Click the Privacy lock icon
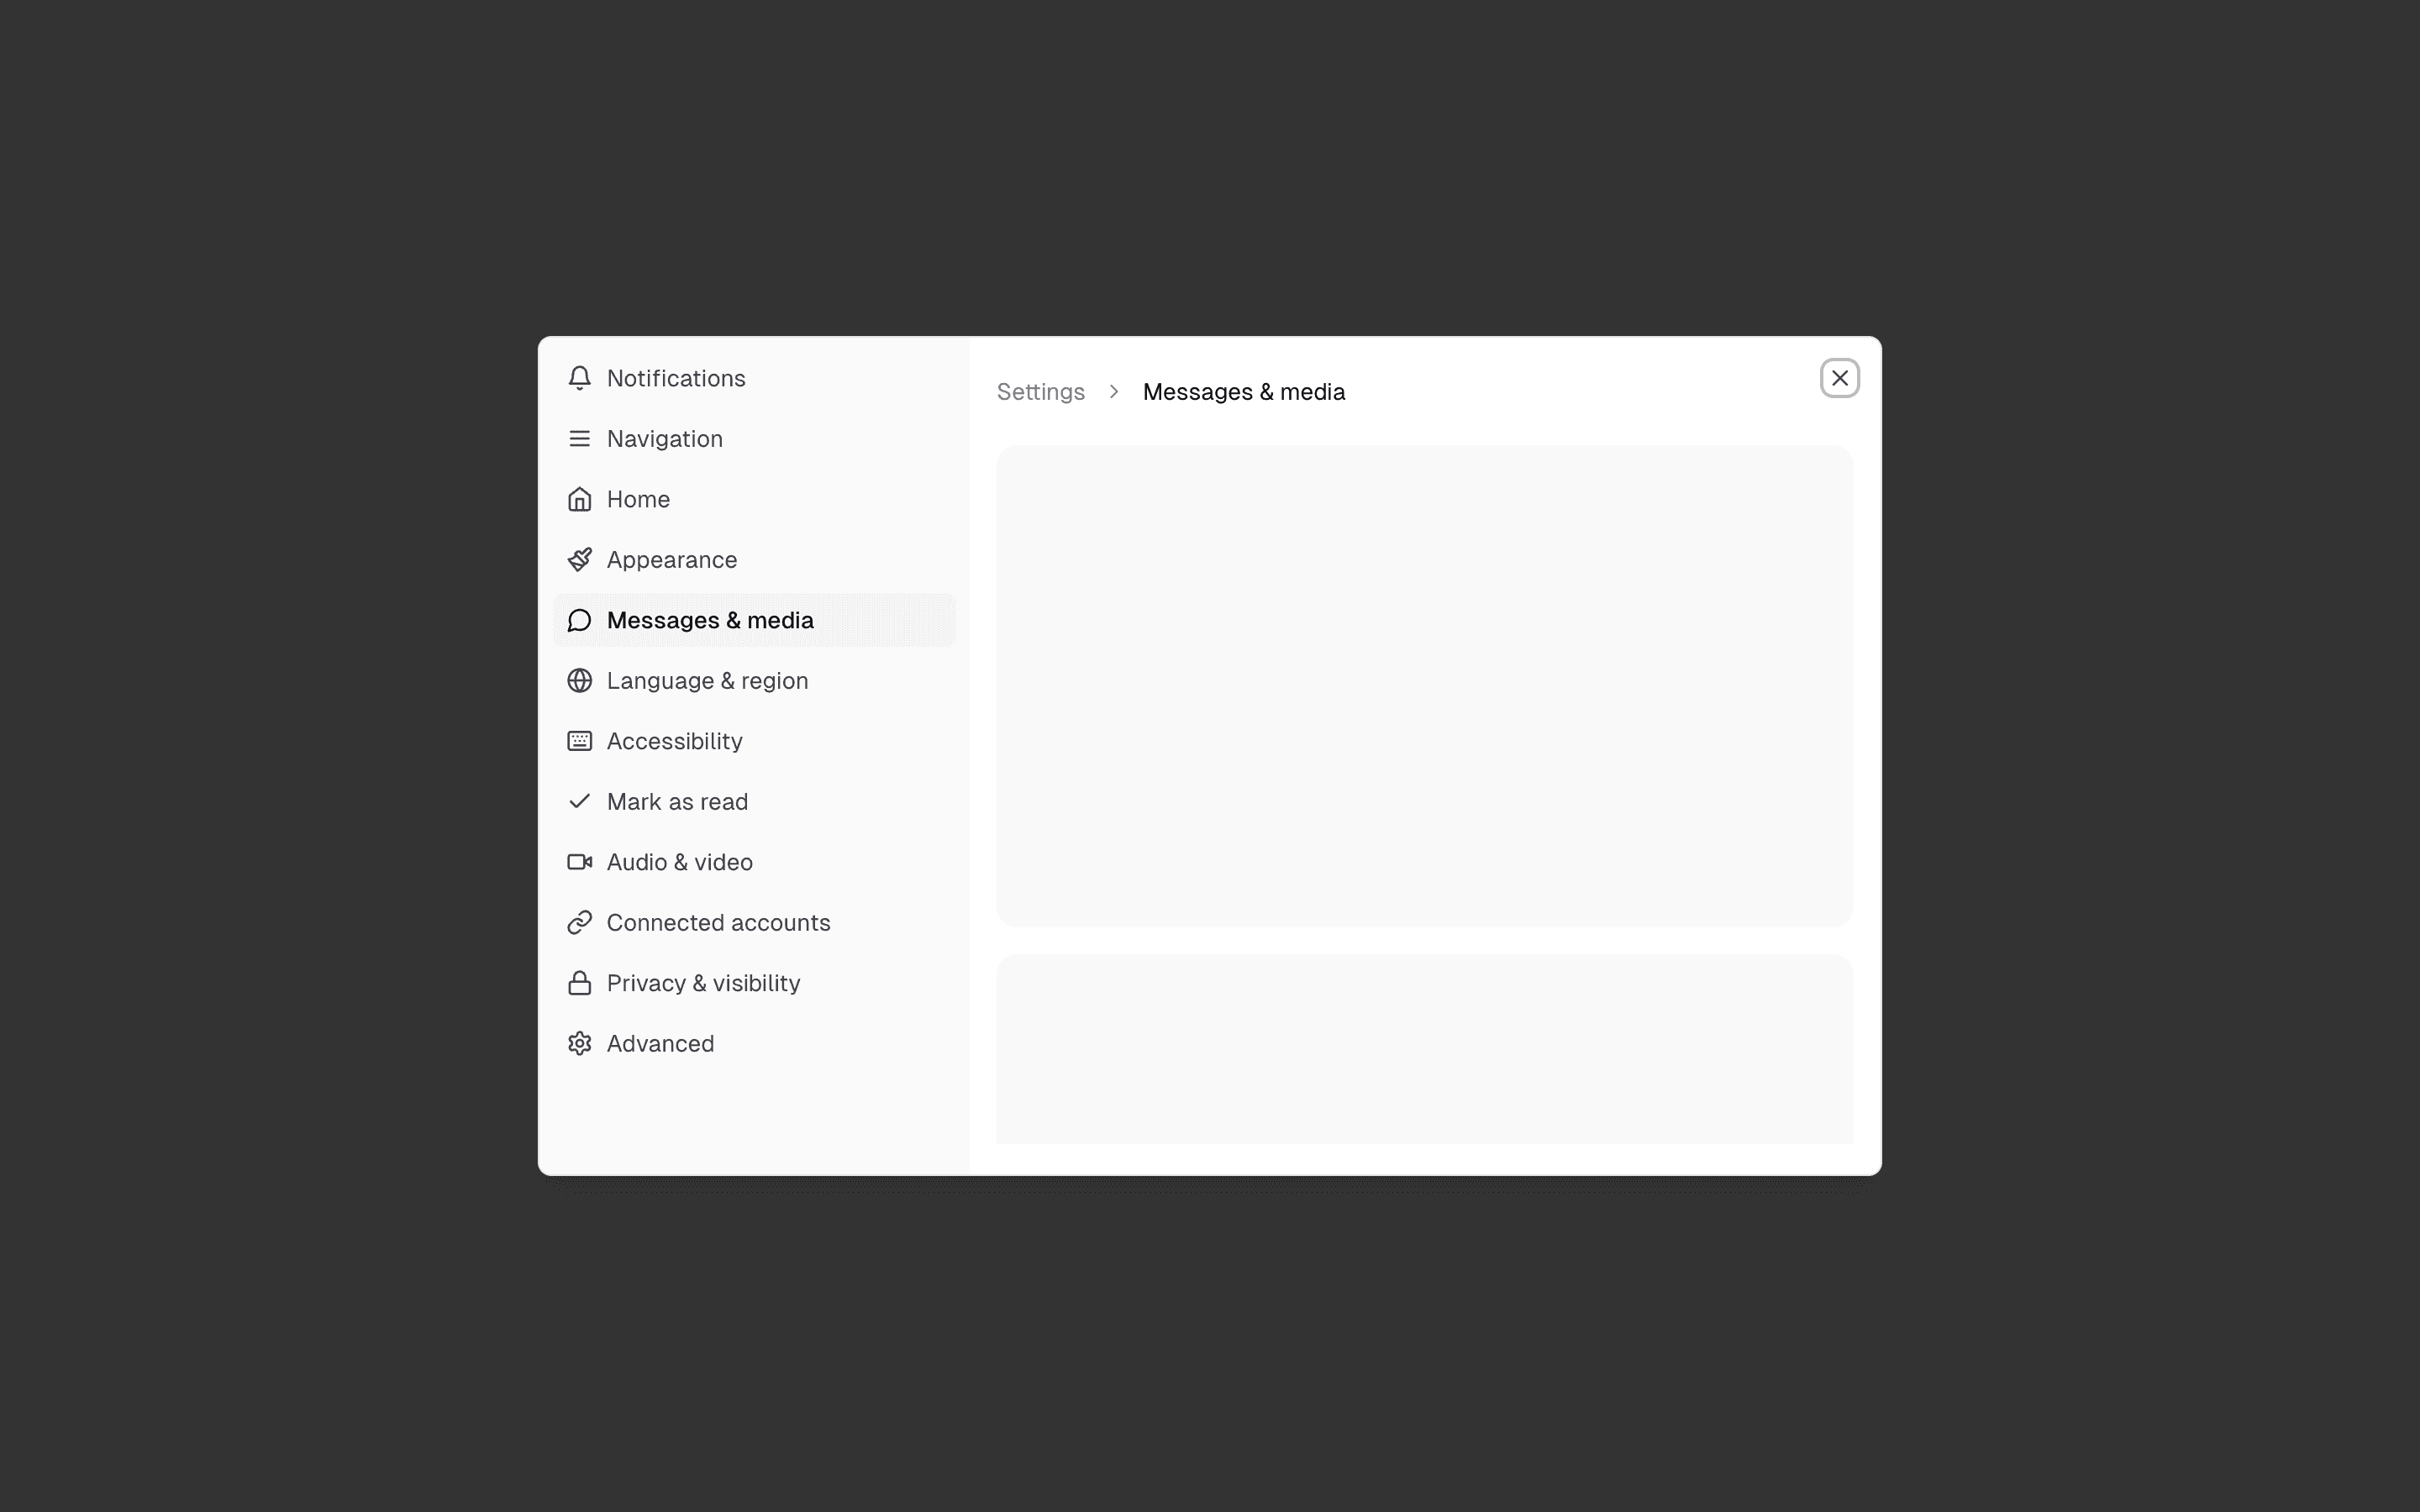This screenshot has width=2420, height=1512. tap(578, 983)
